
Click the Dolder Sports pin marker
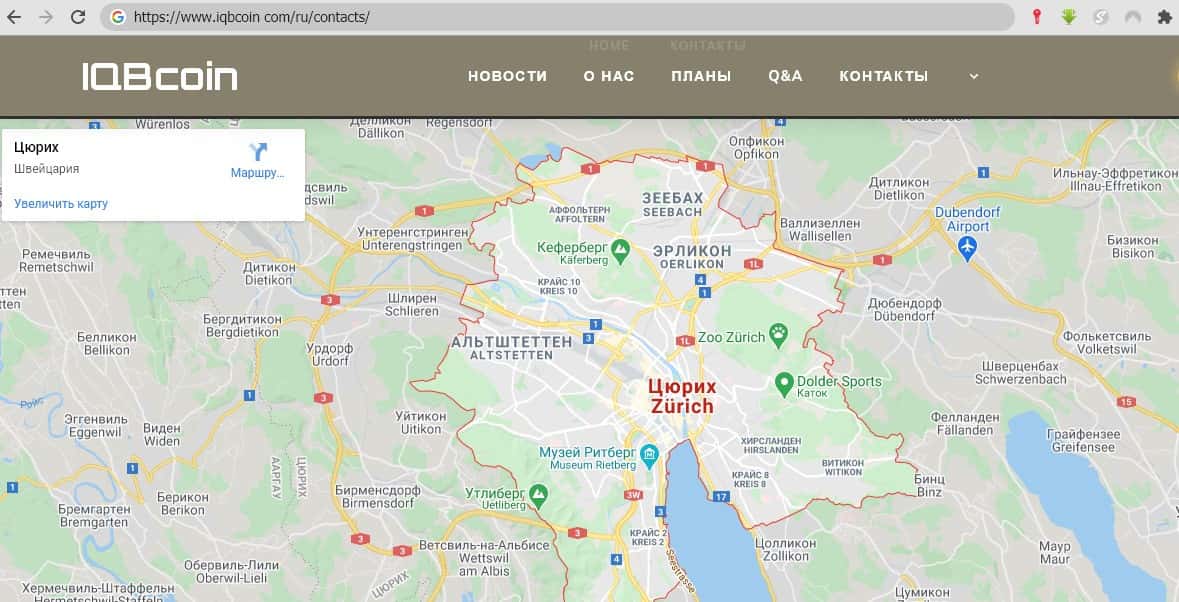pos(784,384)
